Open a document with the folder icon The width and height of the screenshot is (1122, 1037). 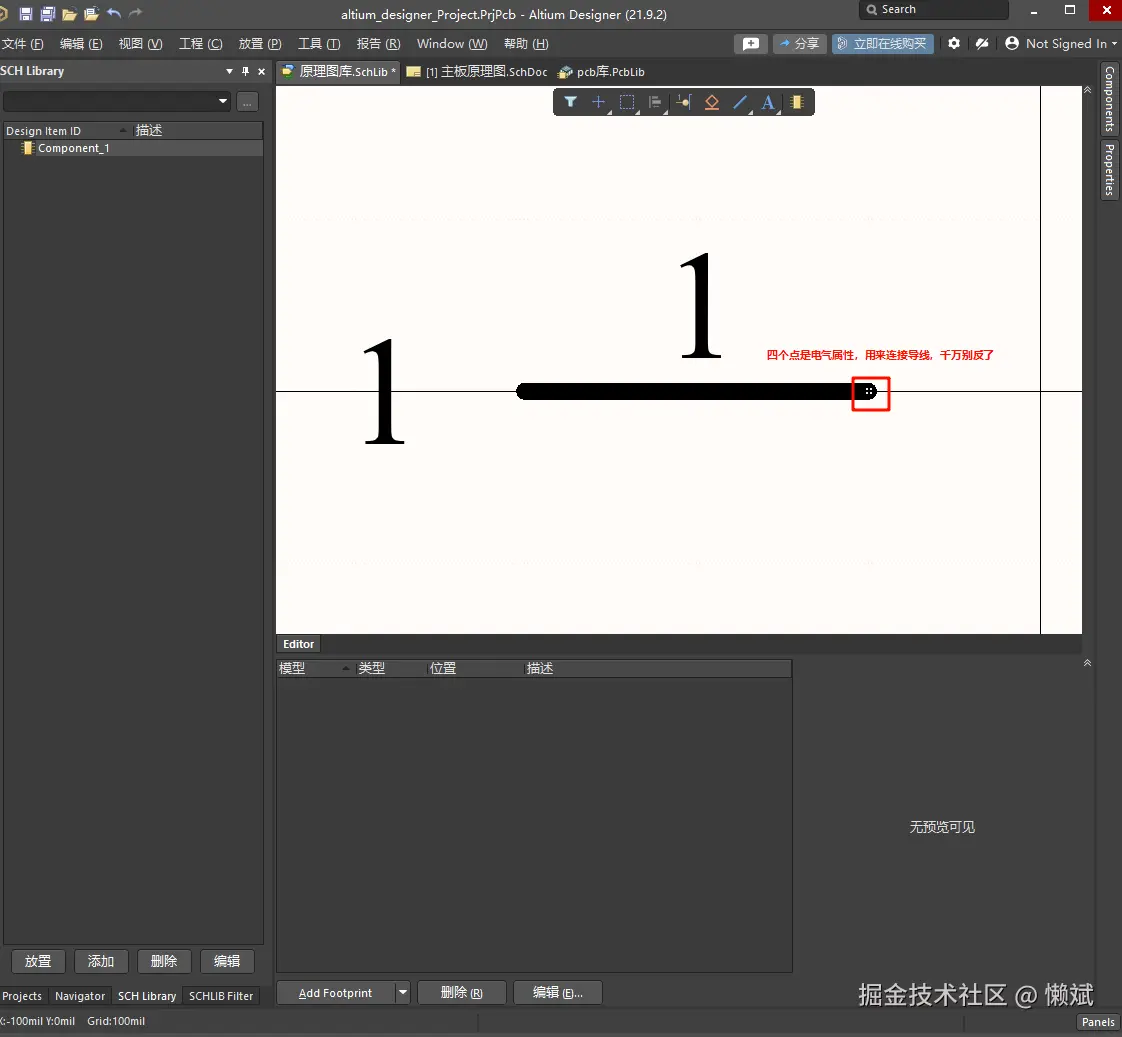(x=69, y=14)
